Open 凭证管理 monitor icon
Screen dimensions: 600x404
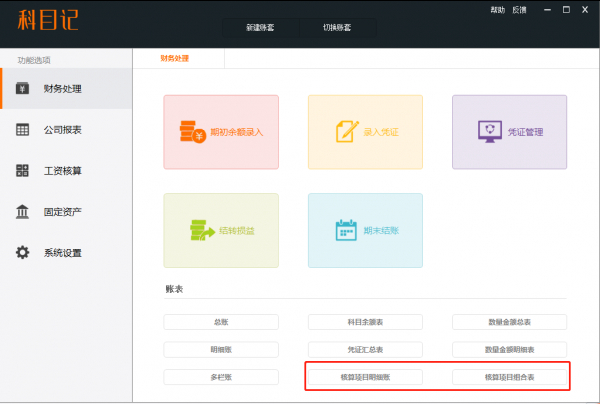pyautogui.click(x=490, y=131)
